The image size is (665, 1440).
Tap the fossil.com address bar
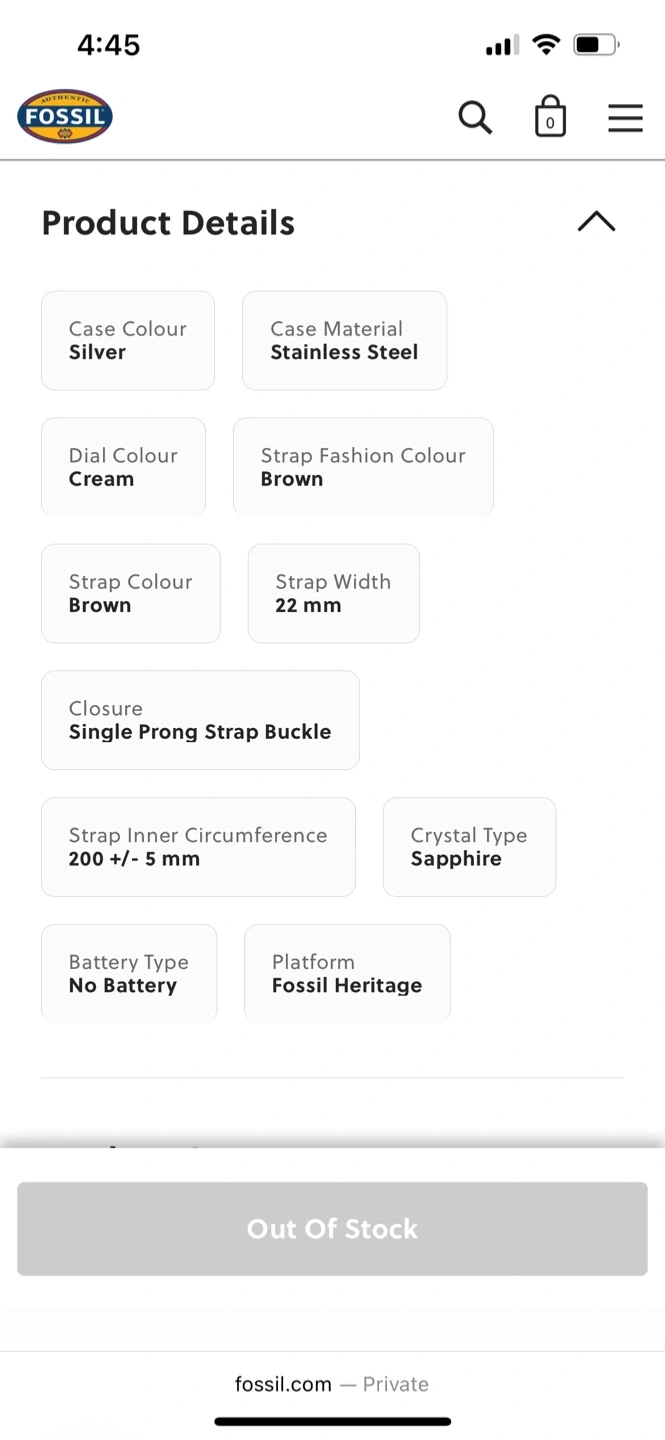332,1384
